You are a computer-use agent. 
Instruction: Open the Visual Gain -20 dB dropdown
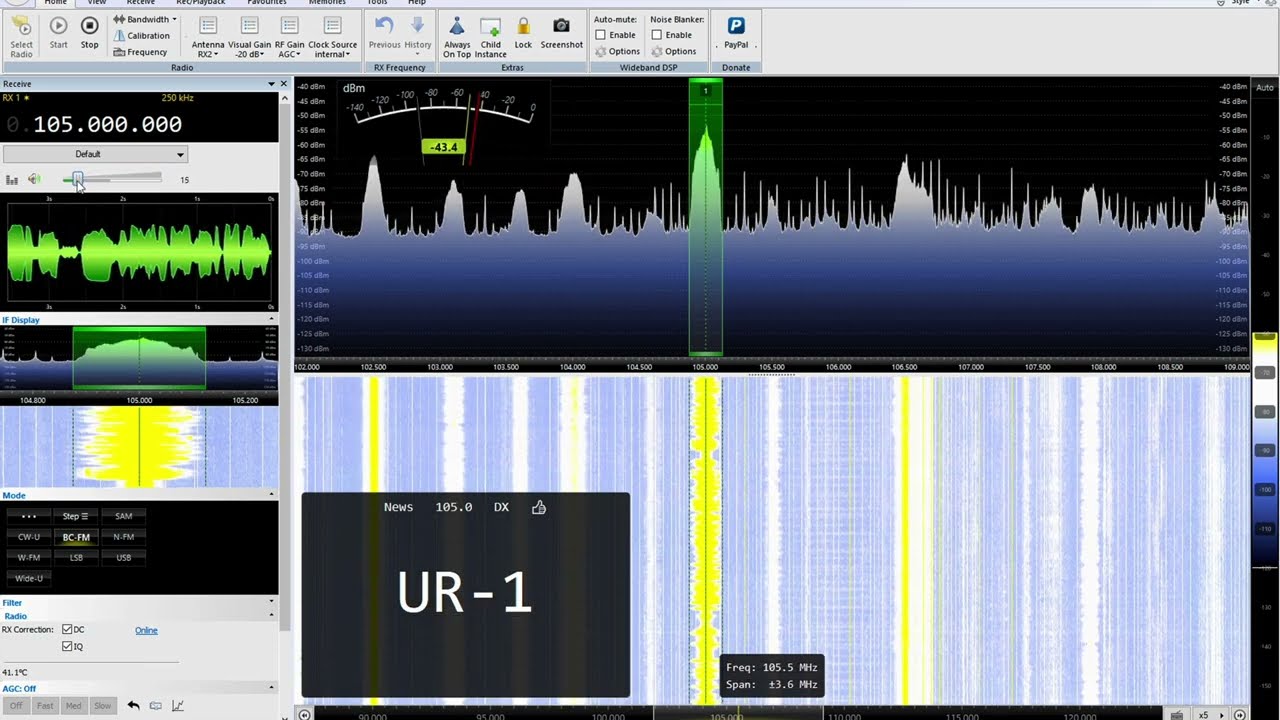coord(249,37)
